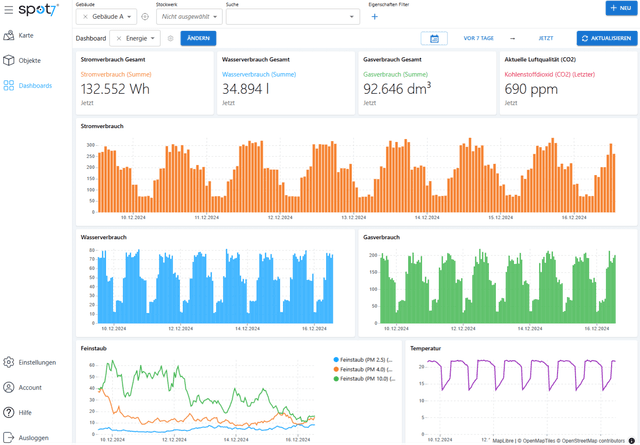Select the VOR 7 TAGE time range
This screenshot has width=640, height=445.
tap(481, 38)
